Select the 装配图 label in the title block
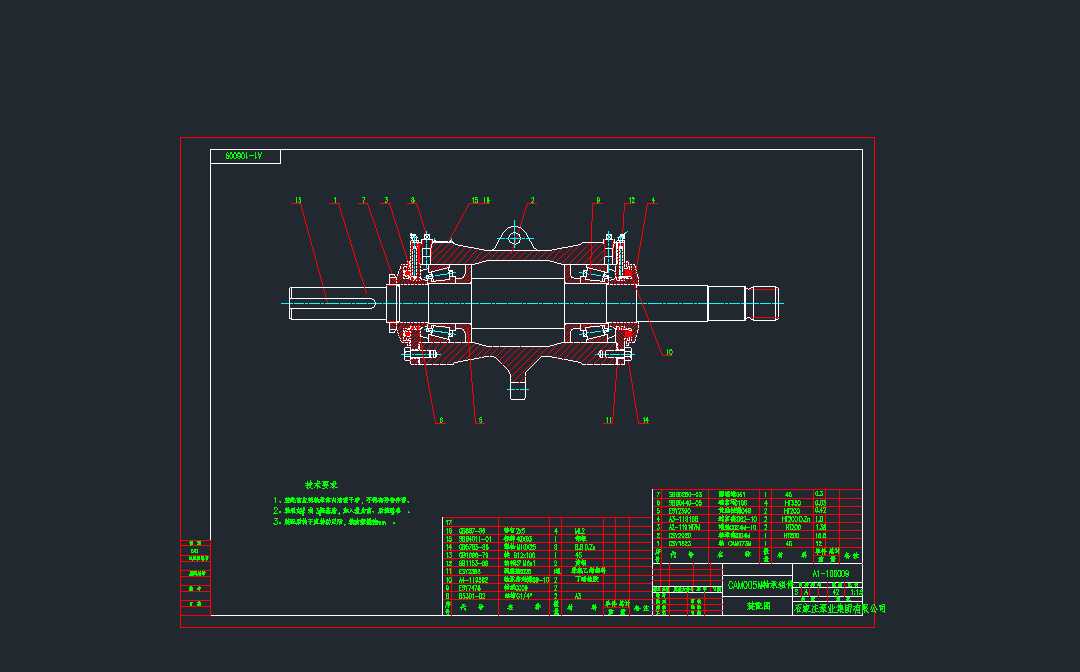Viewport: 1080px width, 672px height. (x=760, y=605)
